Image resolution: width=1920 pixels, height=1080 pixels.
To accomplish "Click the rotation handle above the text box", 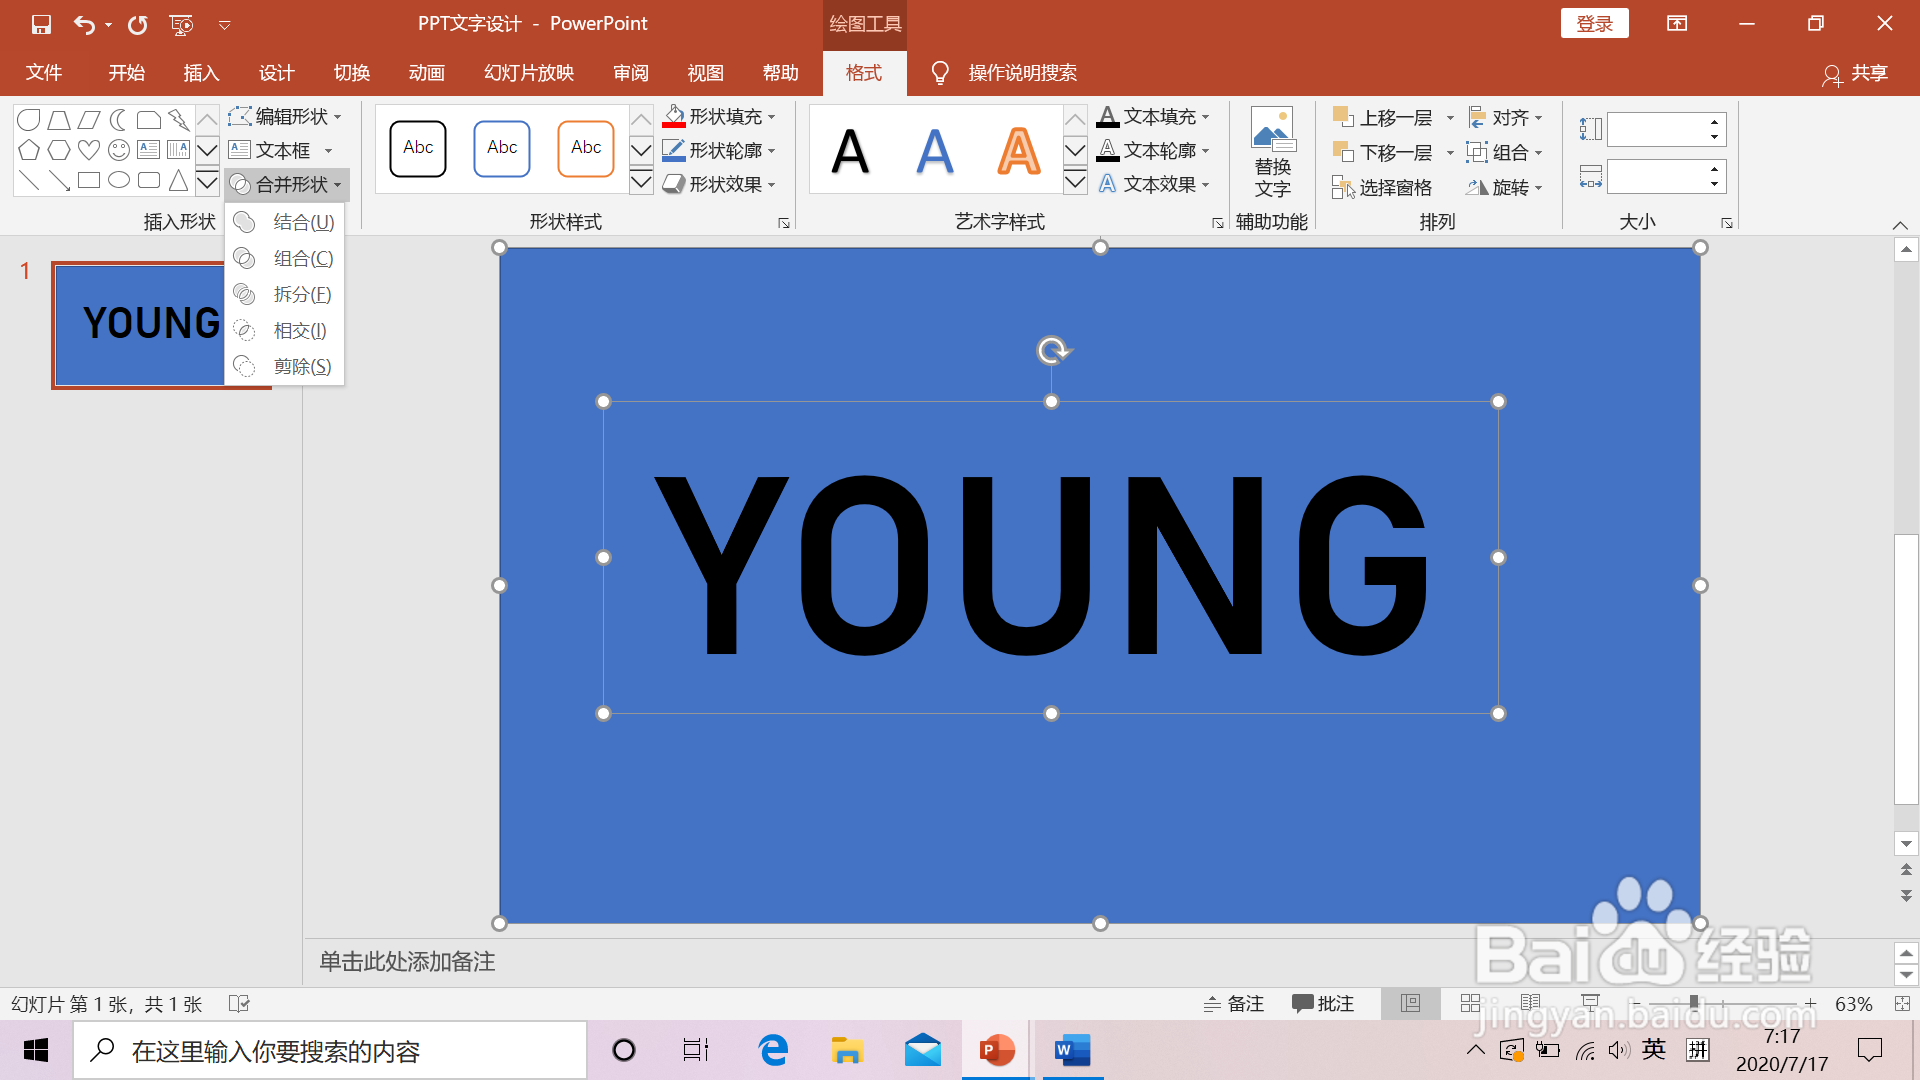I will [x=1052, y=350].
